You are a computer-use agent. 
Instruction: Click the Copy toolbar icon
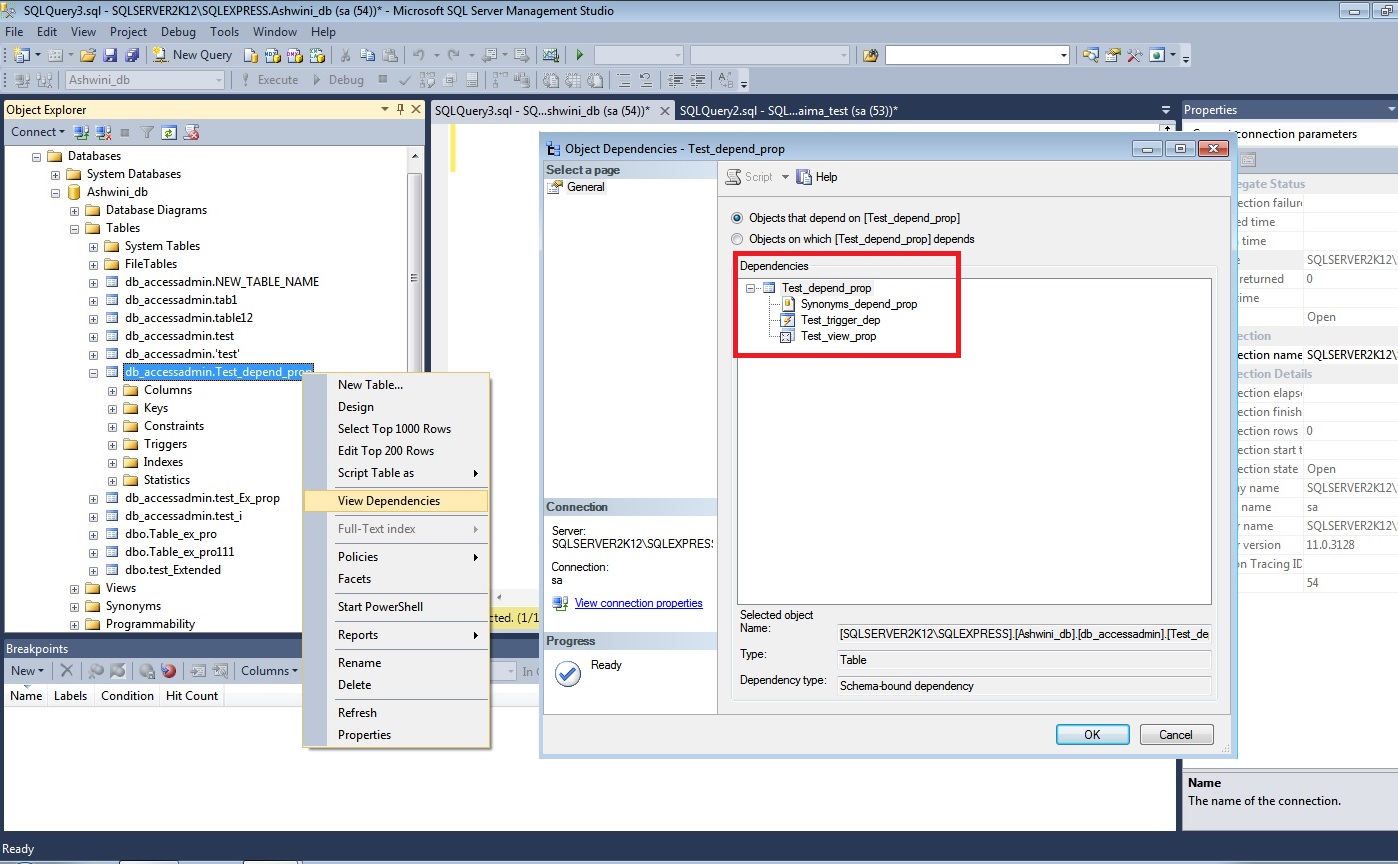click(x=367, y=55)
